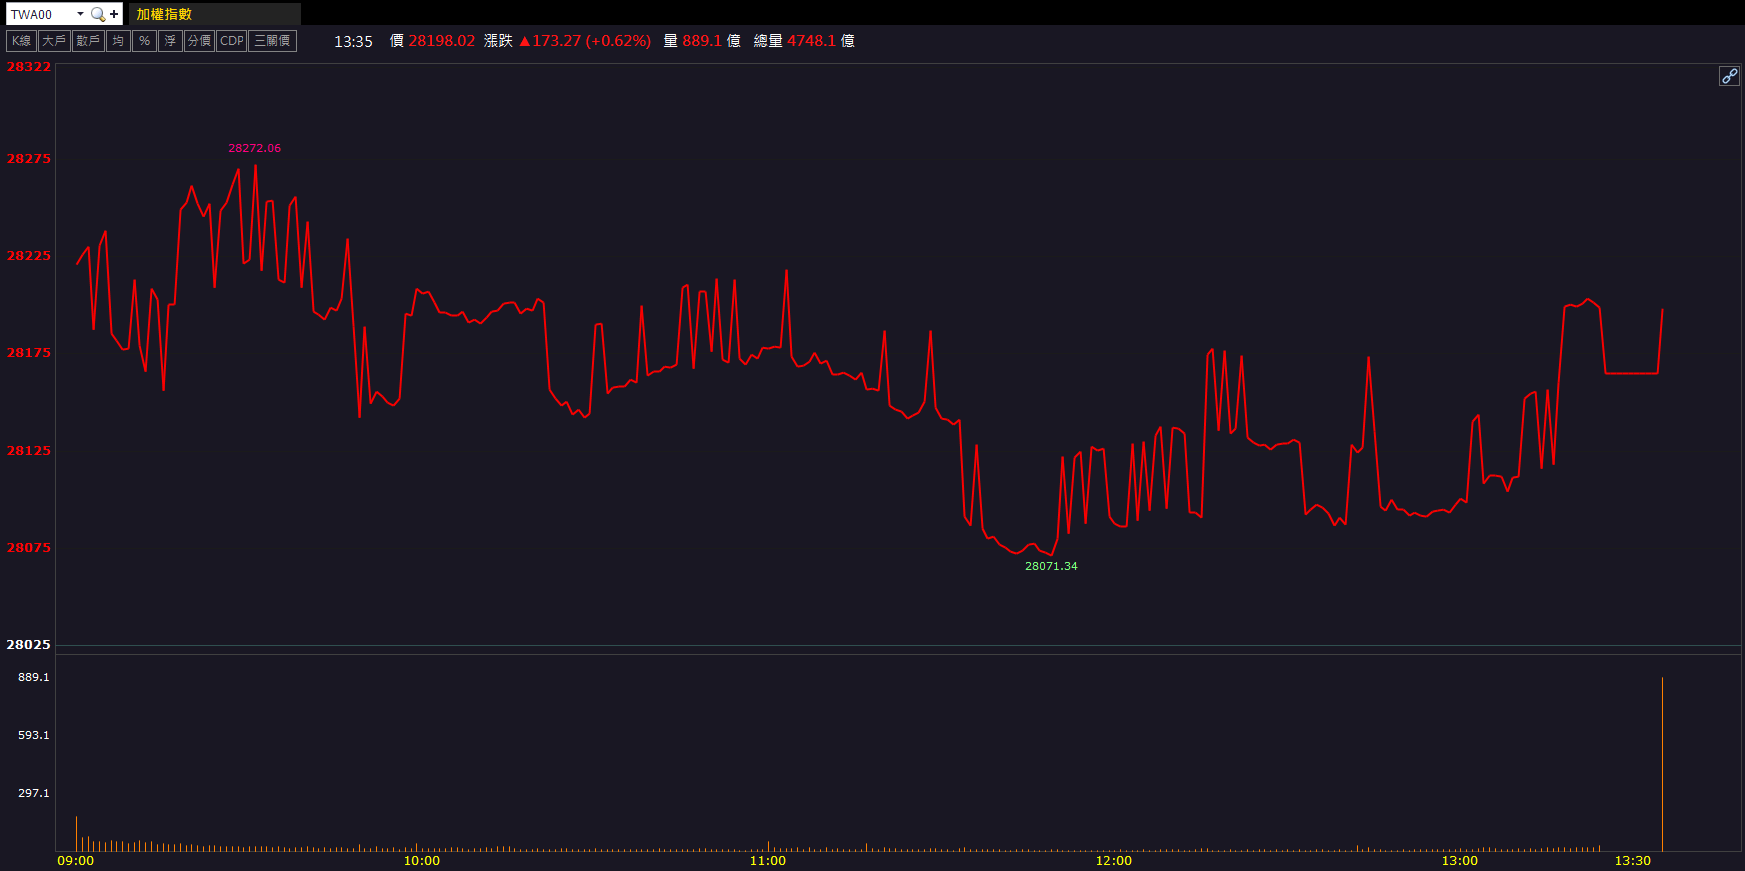This screenshot has height=871, width=1745.
Task: Open the TWA00 symbol dropdown arrow
Action: tap(80, 14)
